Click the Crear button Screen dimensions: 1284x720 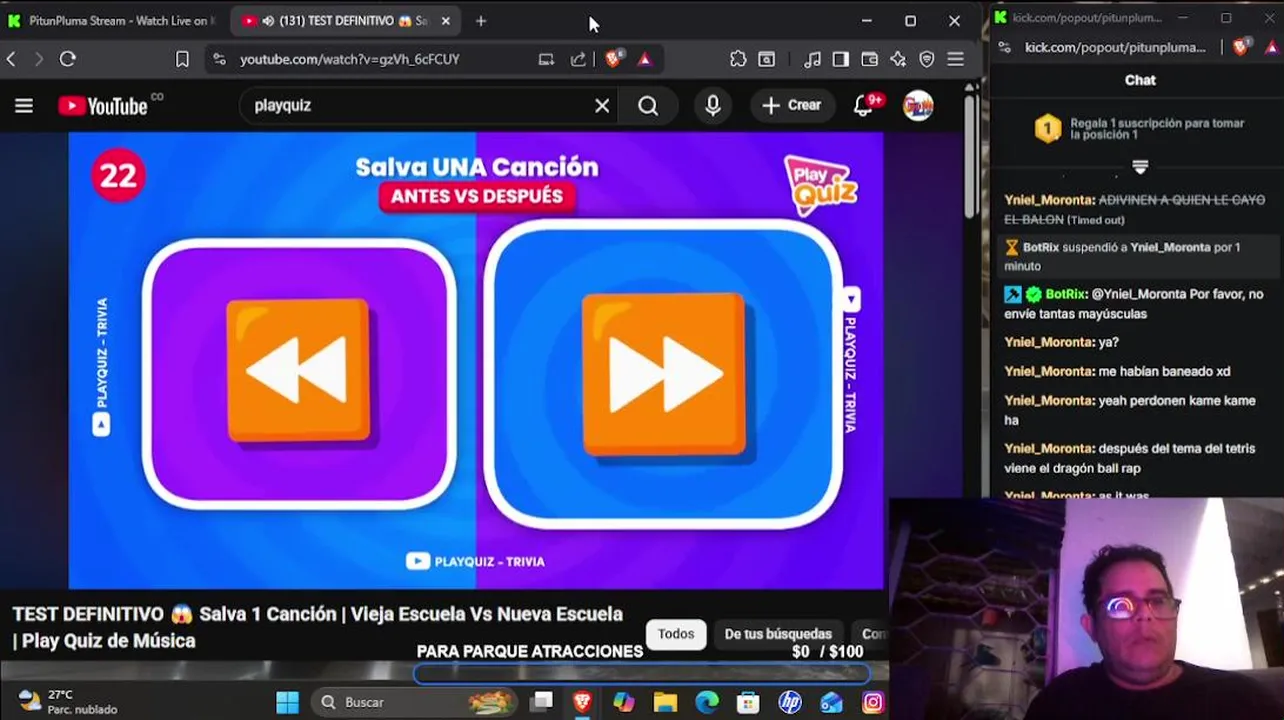[x=792, y=105]
